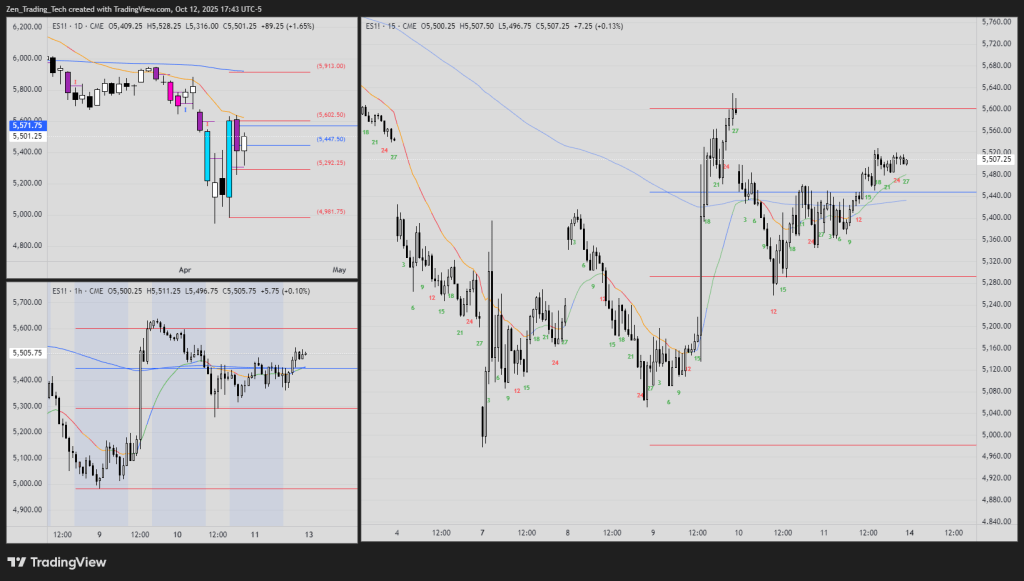Click the 5,501.25 price tag on daily axis

tap(26, 135)
